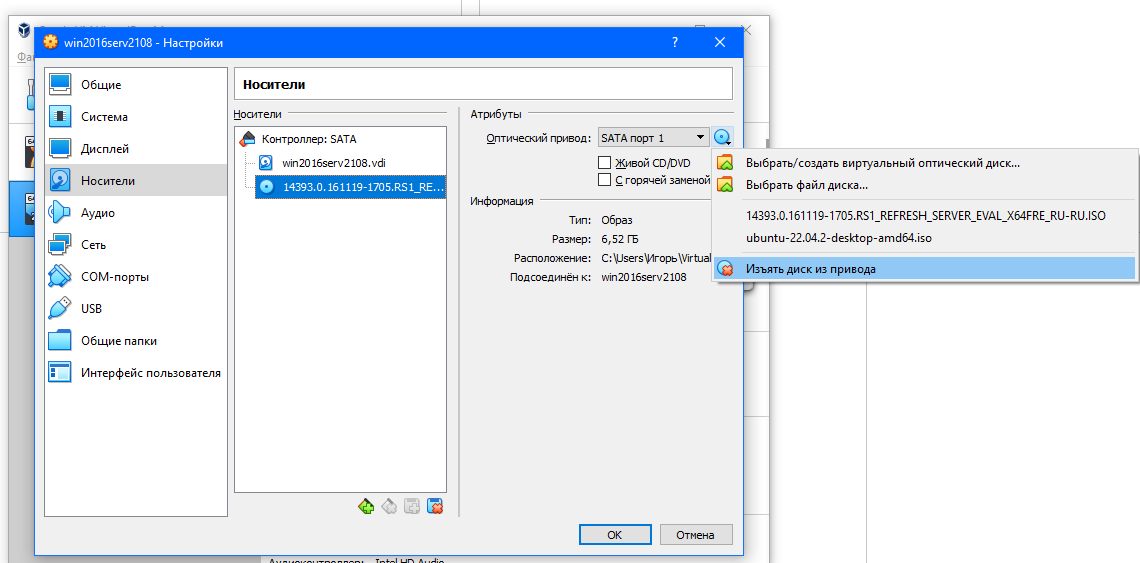This screenshot has height=563, width=1140.
Task: Enable the Живой CD/DVD checkbox
Action: pos(603,163)
